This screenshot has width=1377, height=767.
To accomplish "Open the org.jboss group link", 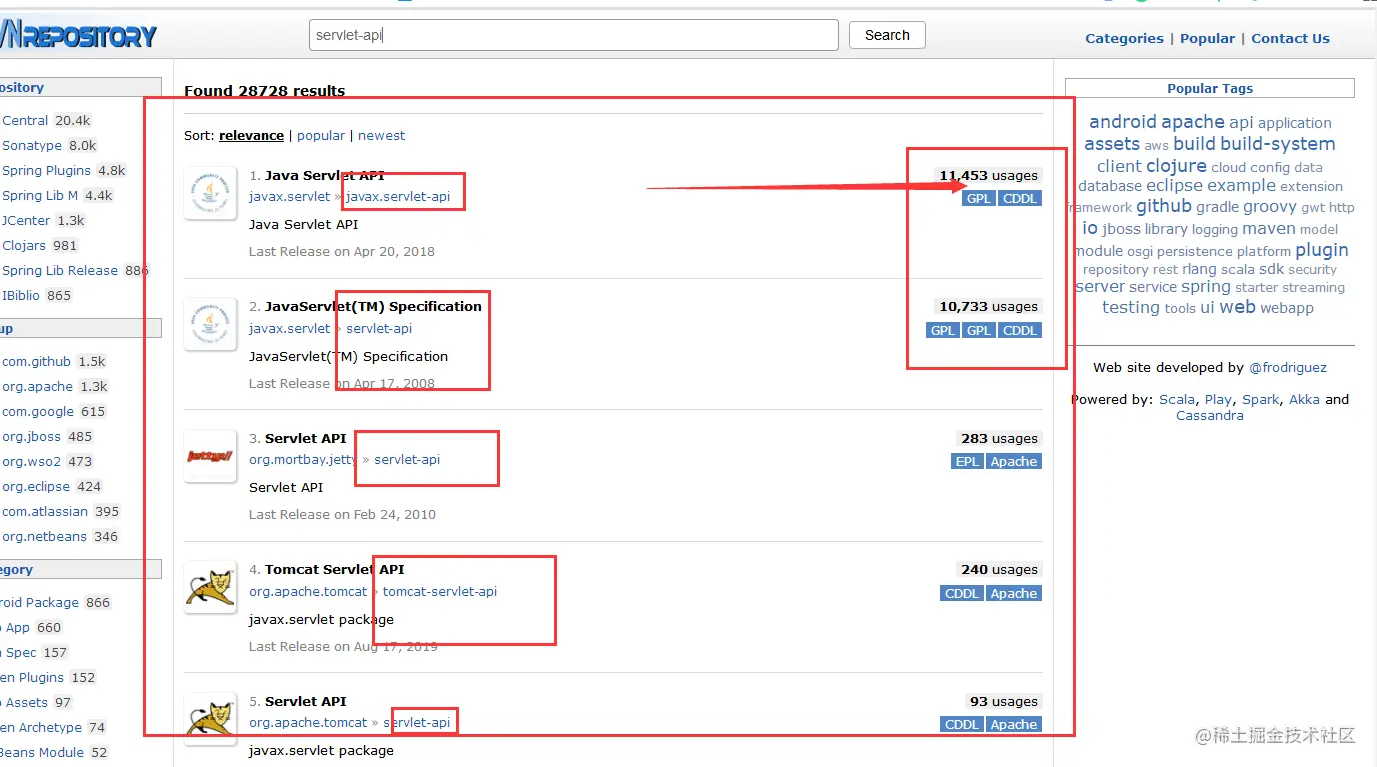I will (32, 436).
